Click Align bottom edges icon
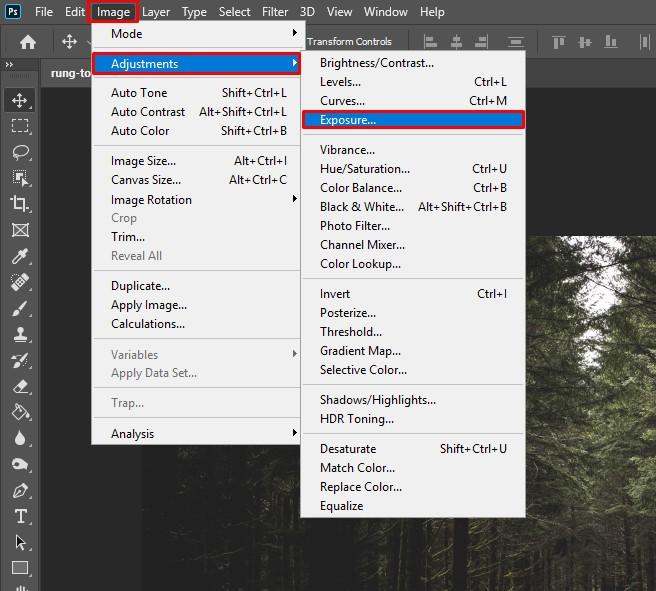656x591 pixels. click(611, 42)
